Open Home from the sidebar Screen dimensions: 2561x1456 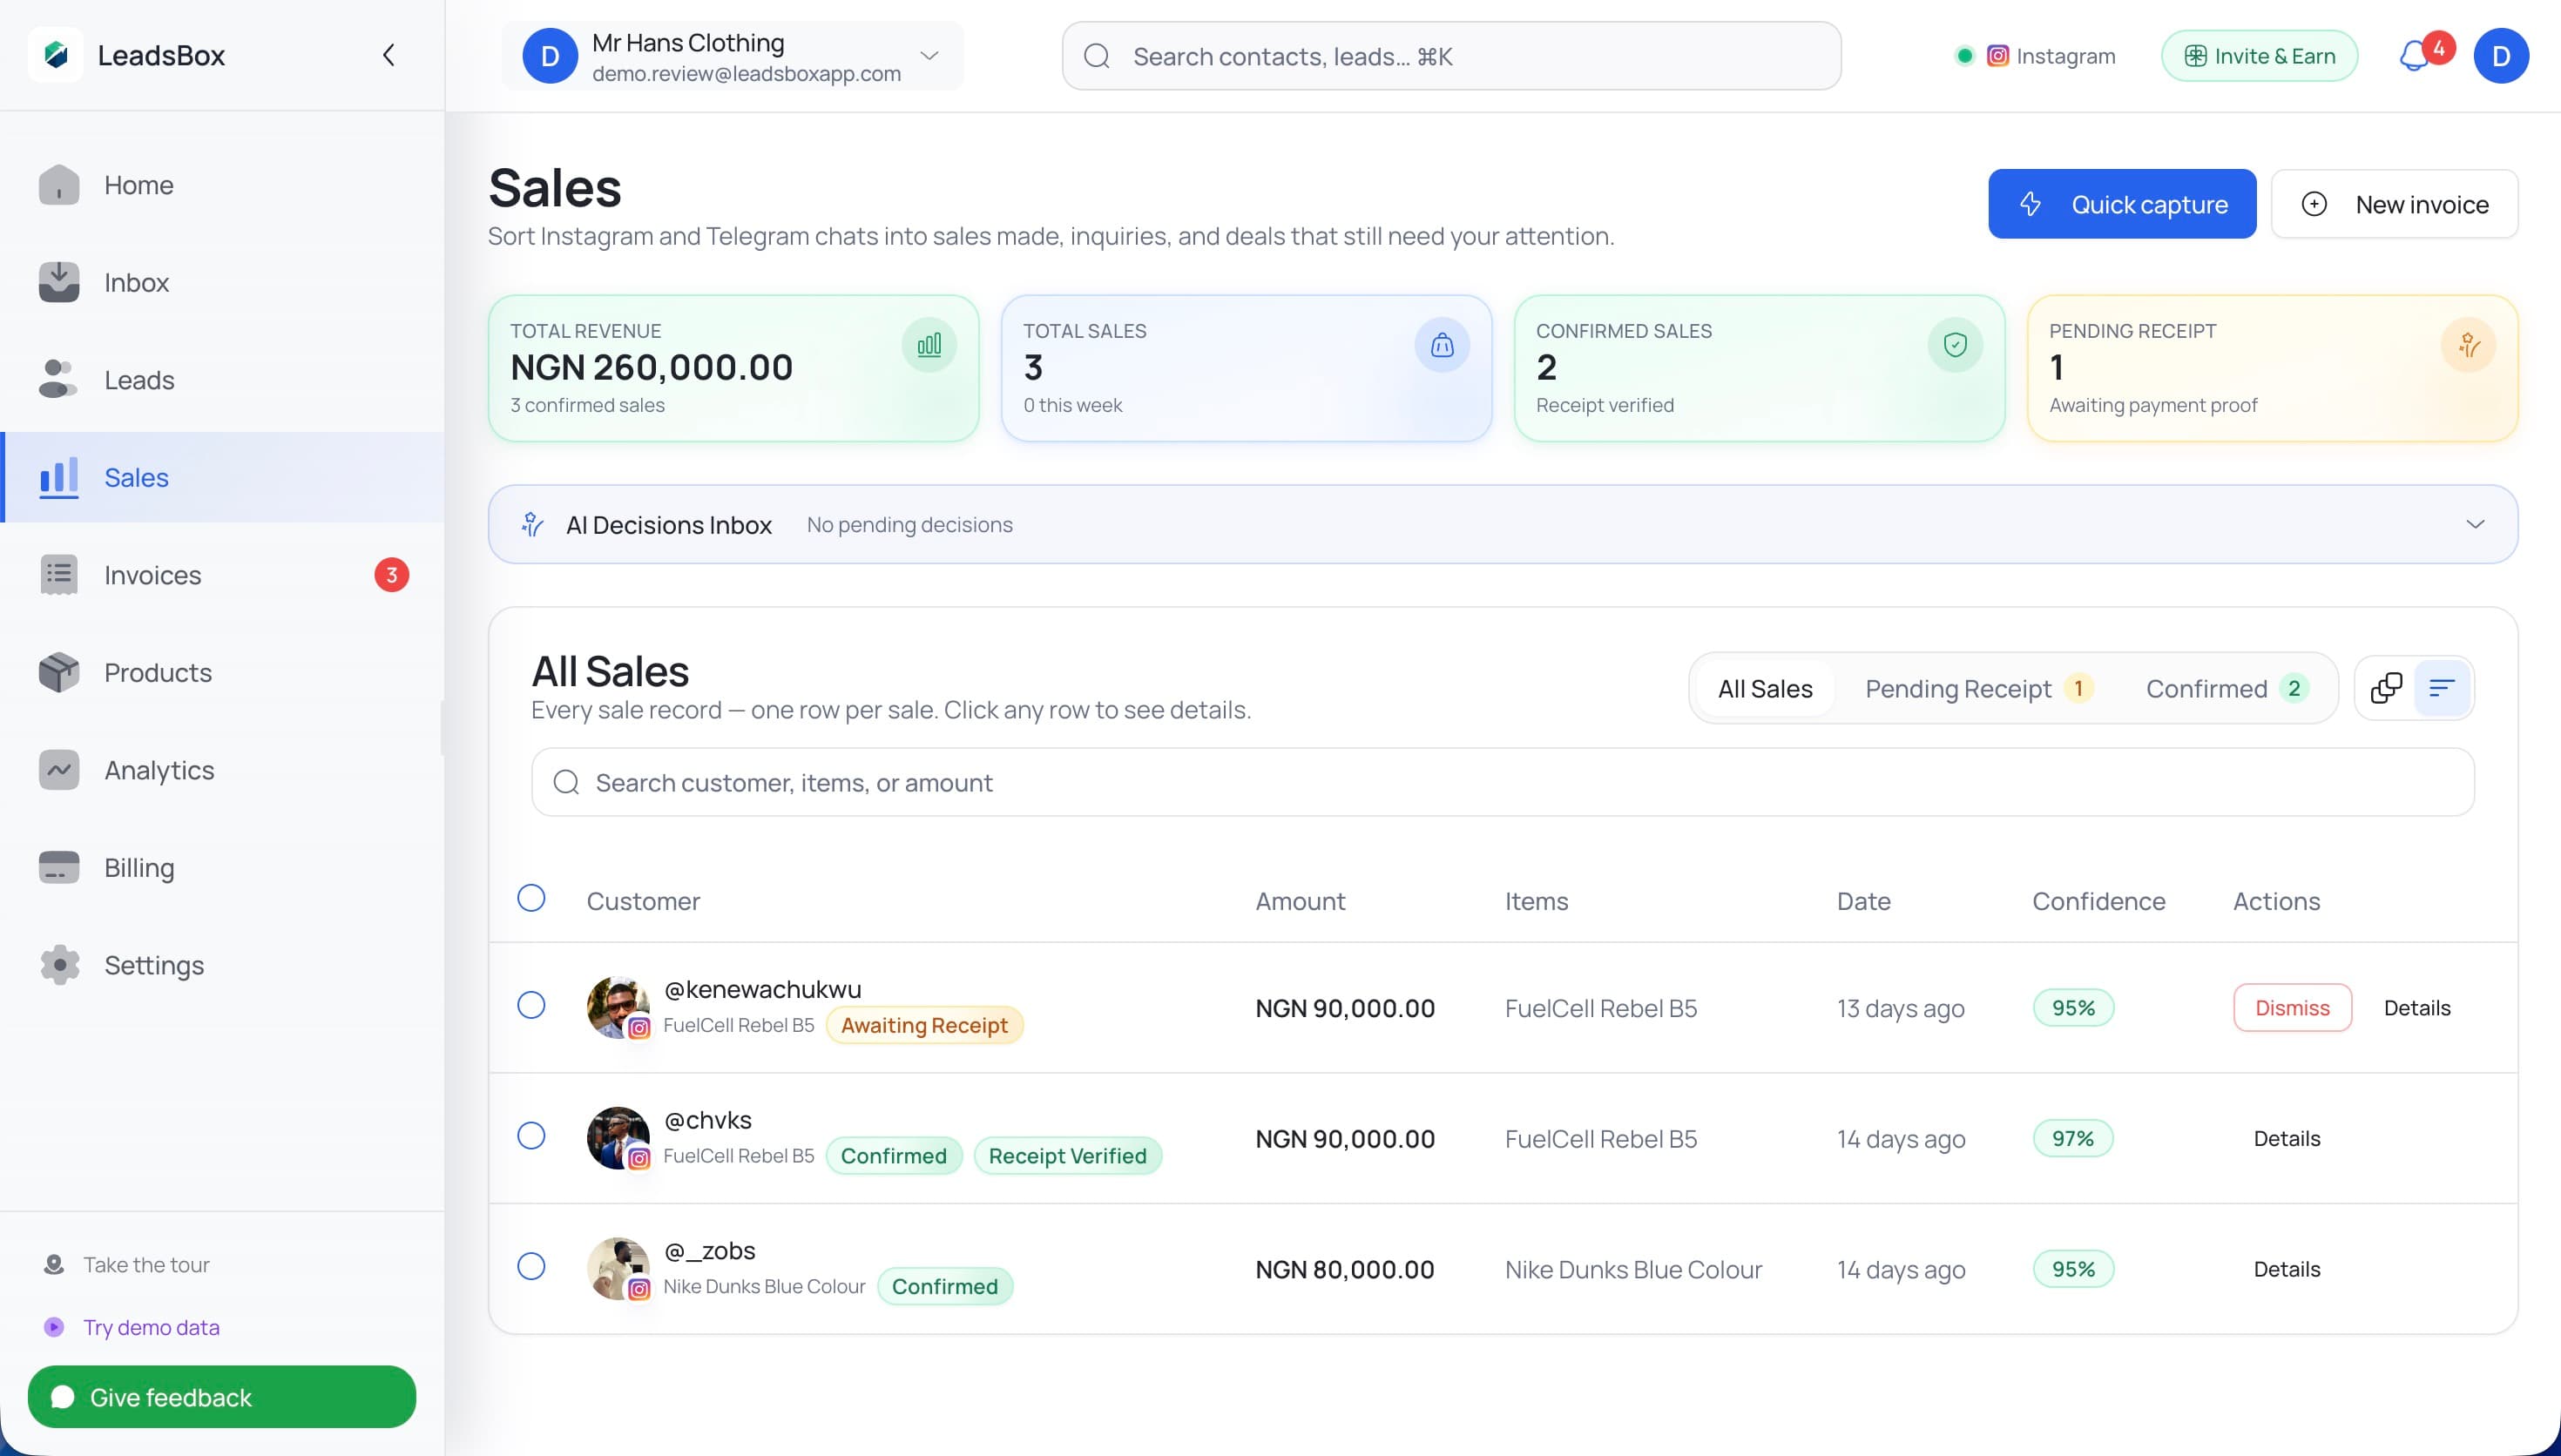pos(222,185)
